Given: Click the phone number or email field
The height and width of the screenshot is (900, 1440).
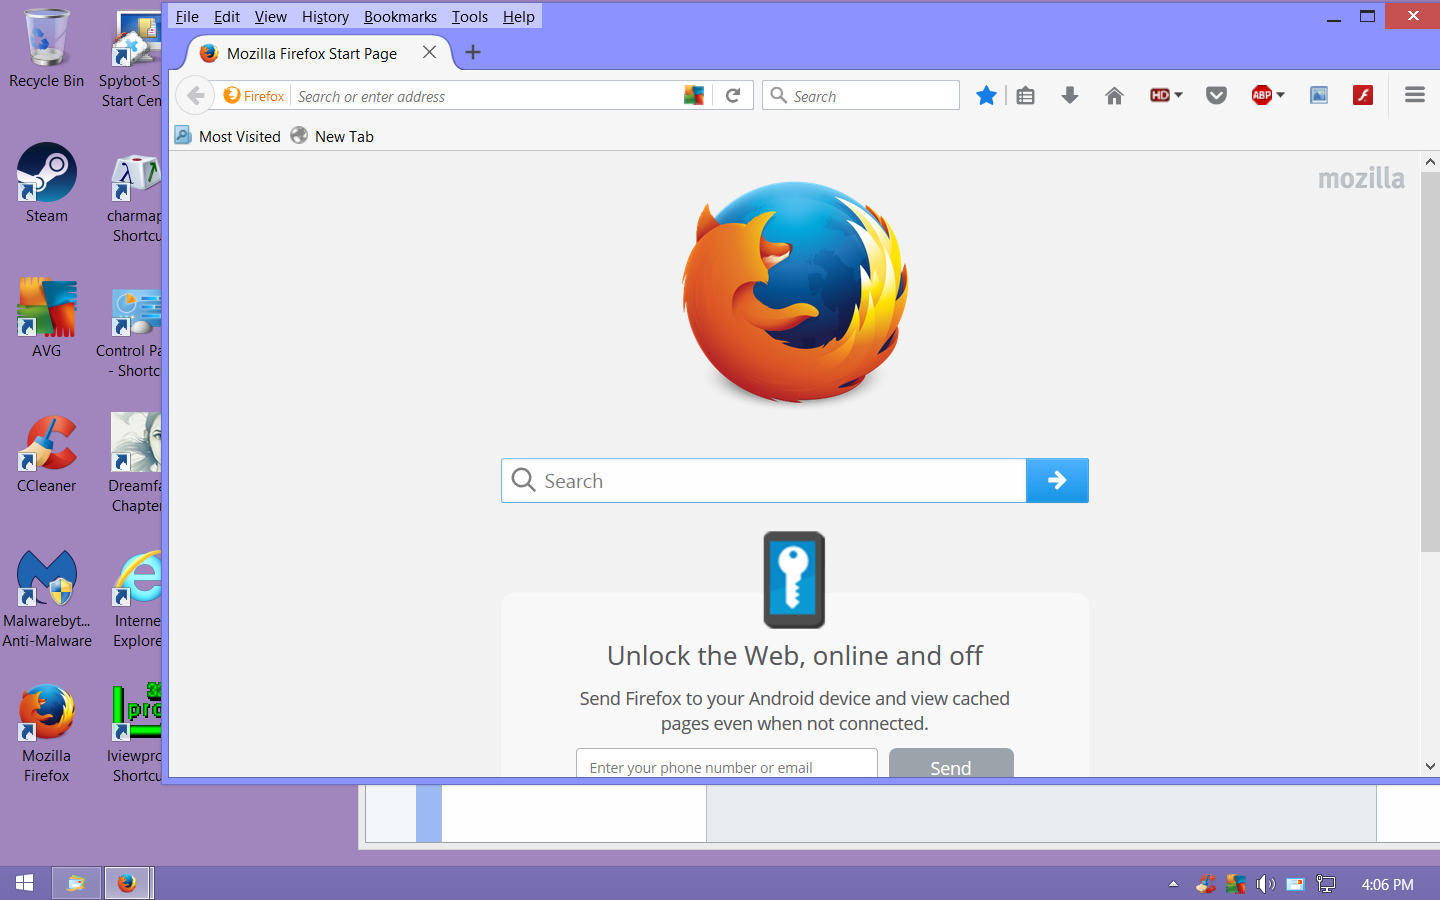Looking at the screenshot, I should (x=726, y=766).
